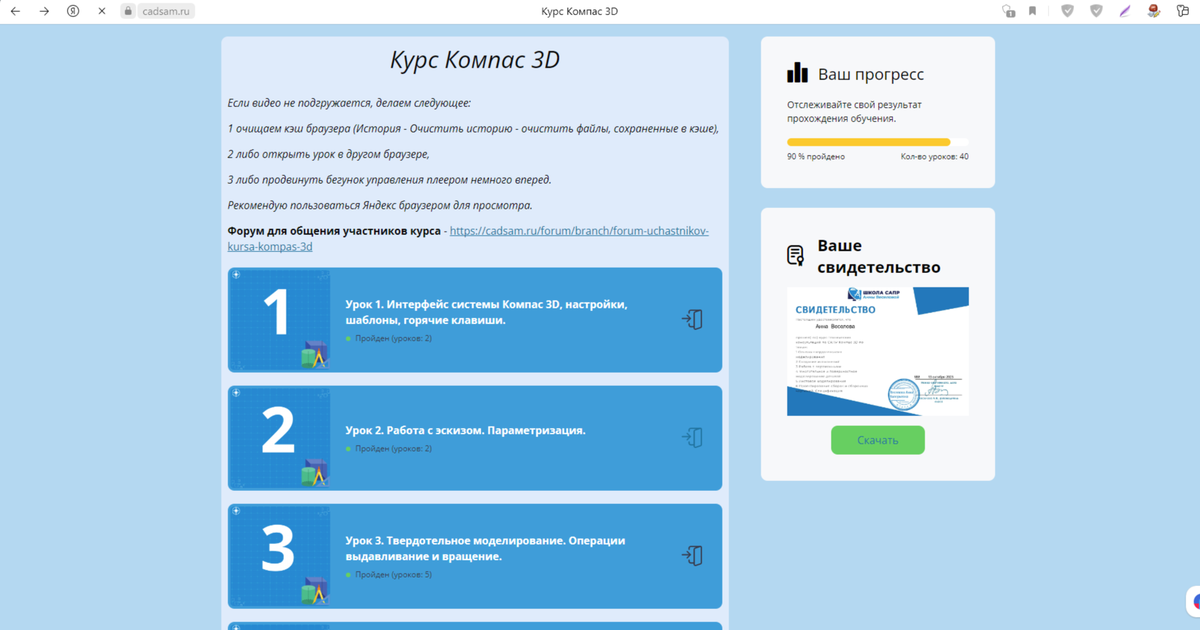Viewport: 1200px width, 630px height.
Task: Click the certificate icon beside 'Ваше свидетельство'
Action: tap(796, 256)
